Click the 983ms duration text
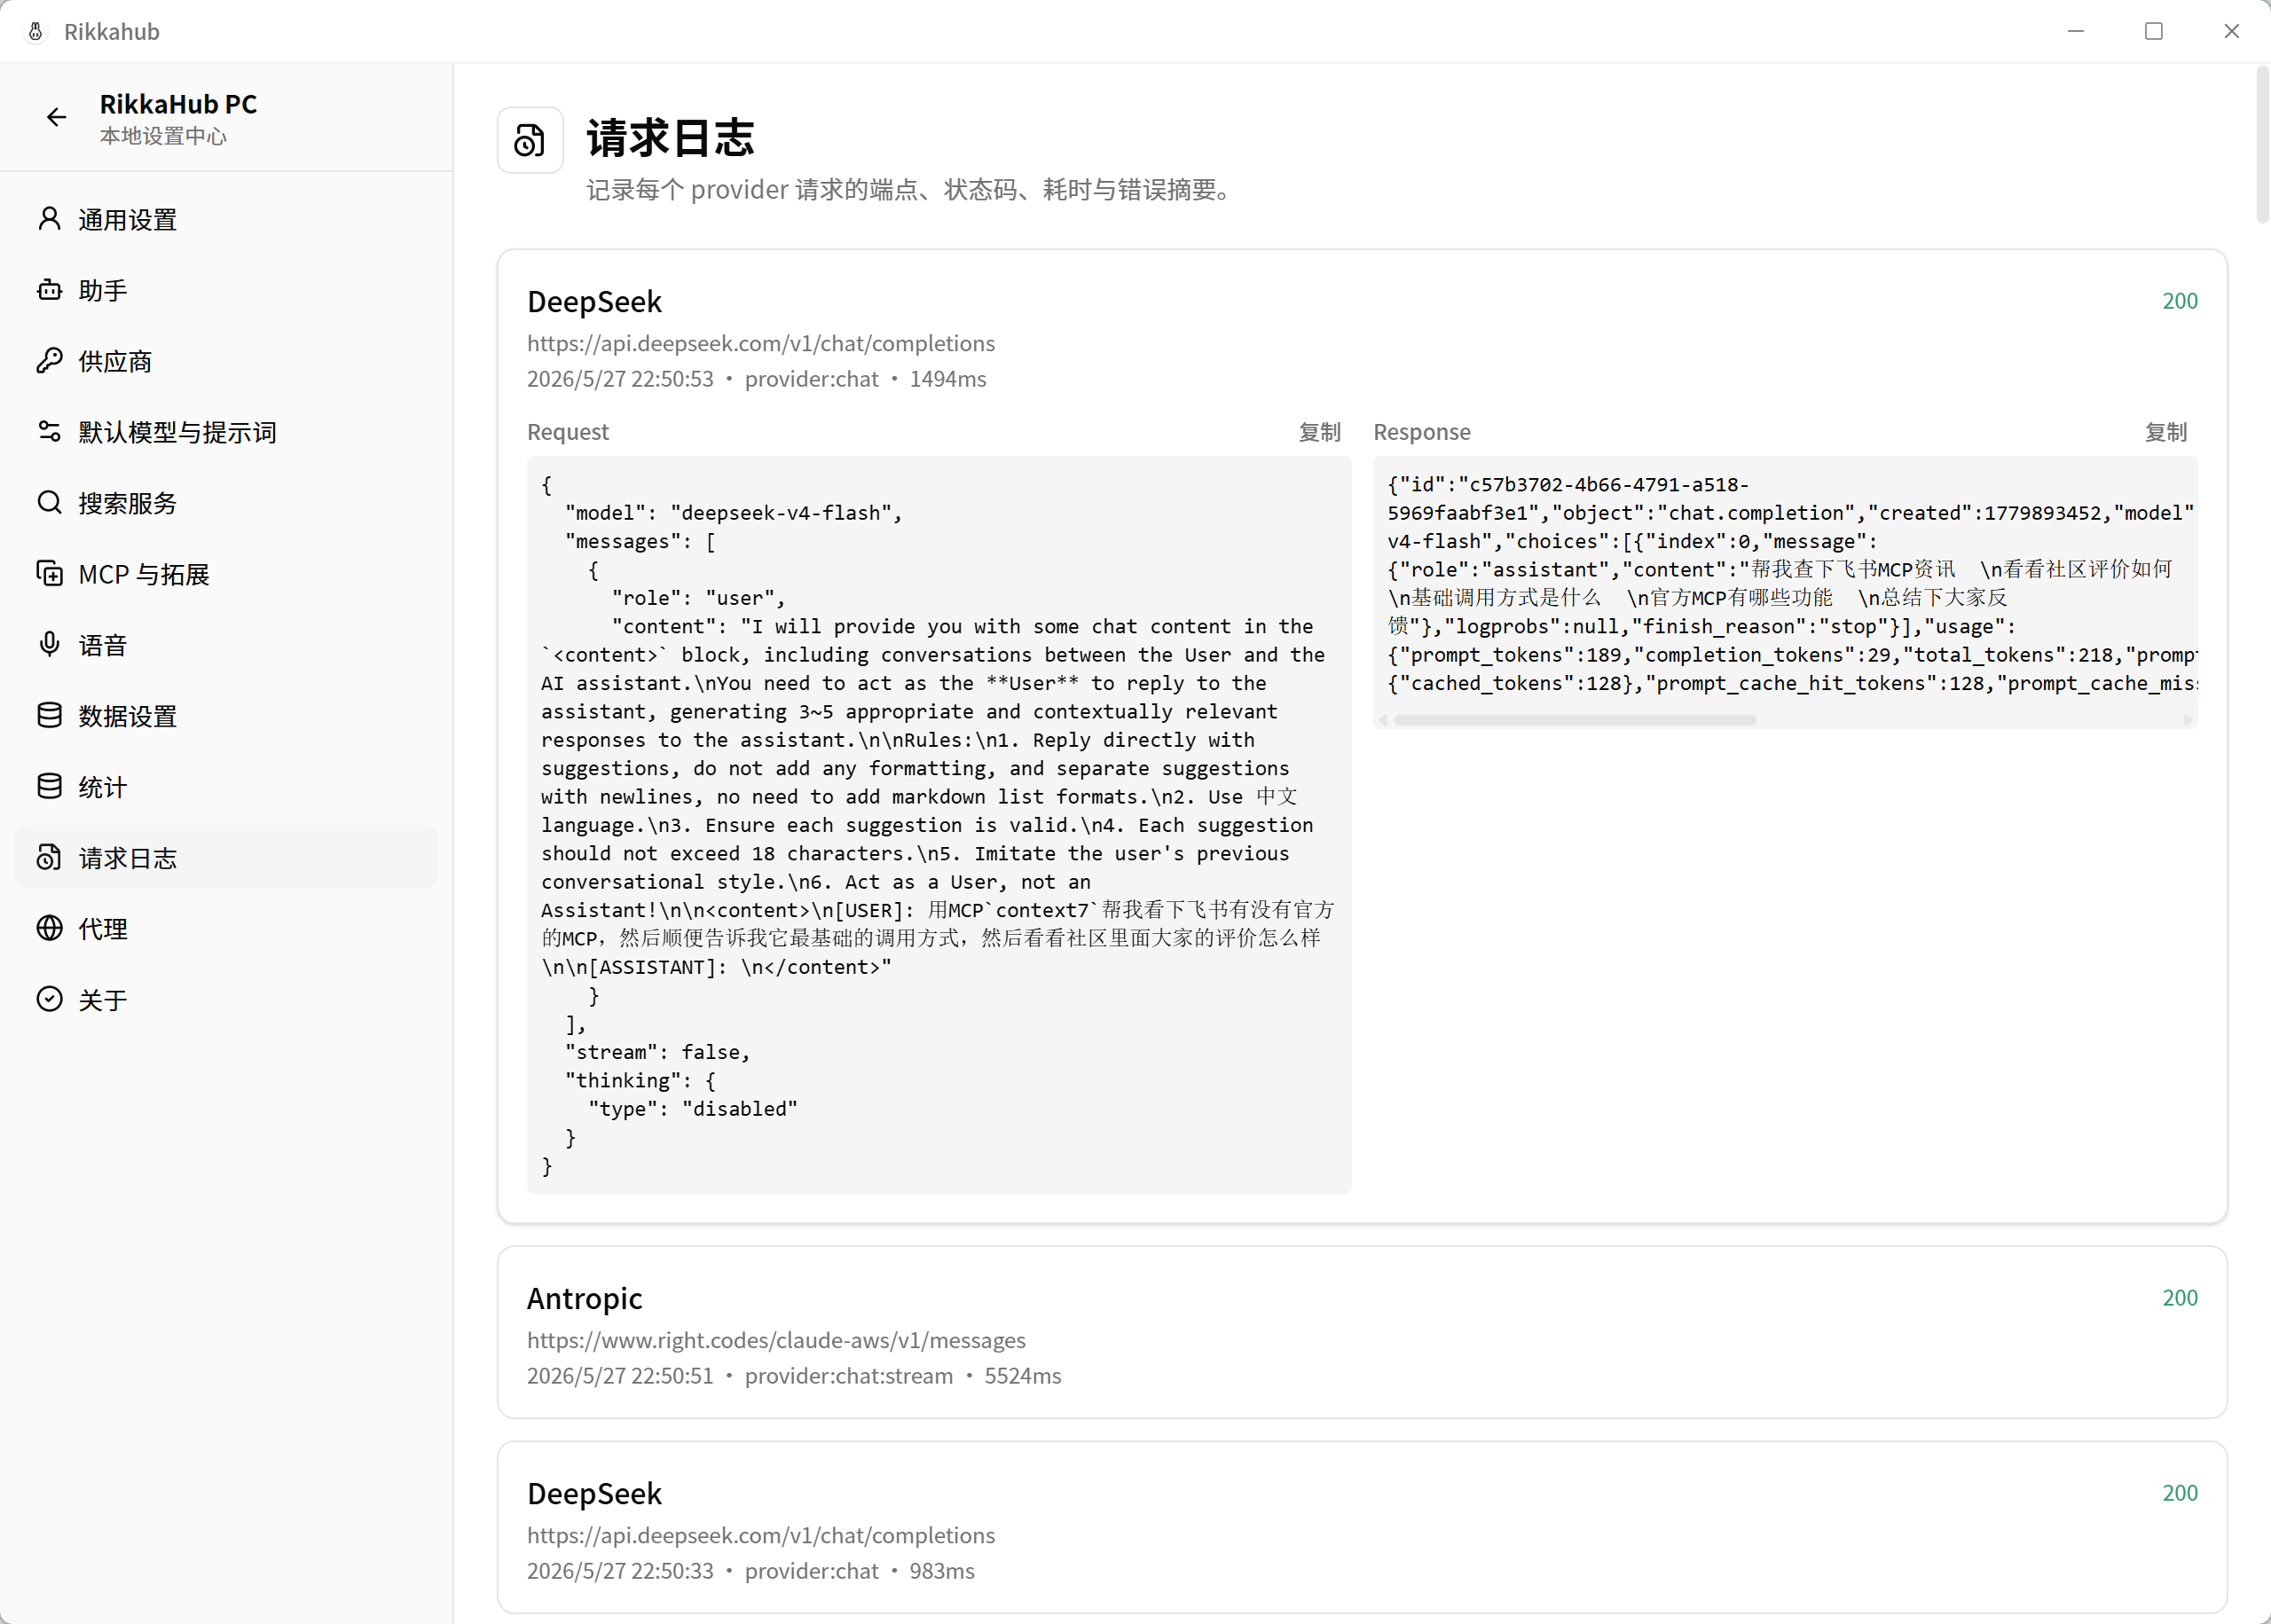Image resolution: width=2271 pixels, height=1624 pixels. click(x=942, y=1571)
